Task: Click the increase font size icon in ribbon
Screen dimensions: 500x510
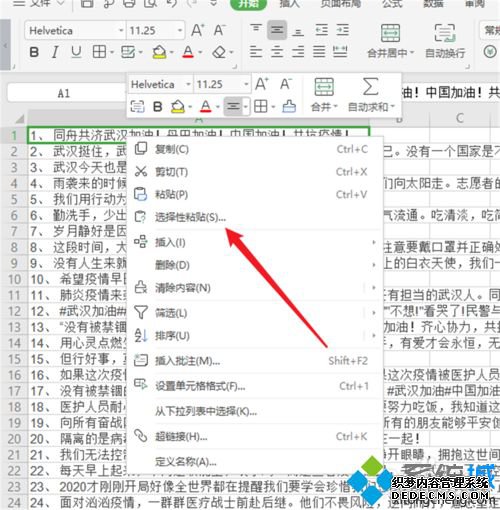Action: [198, 31]
